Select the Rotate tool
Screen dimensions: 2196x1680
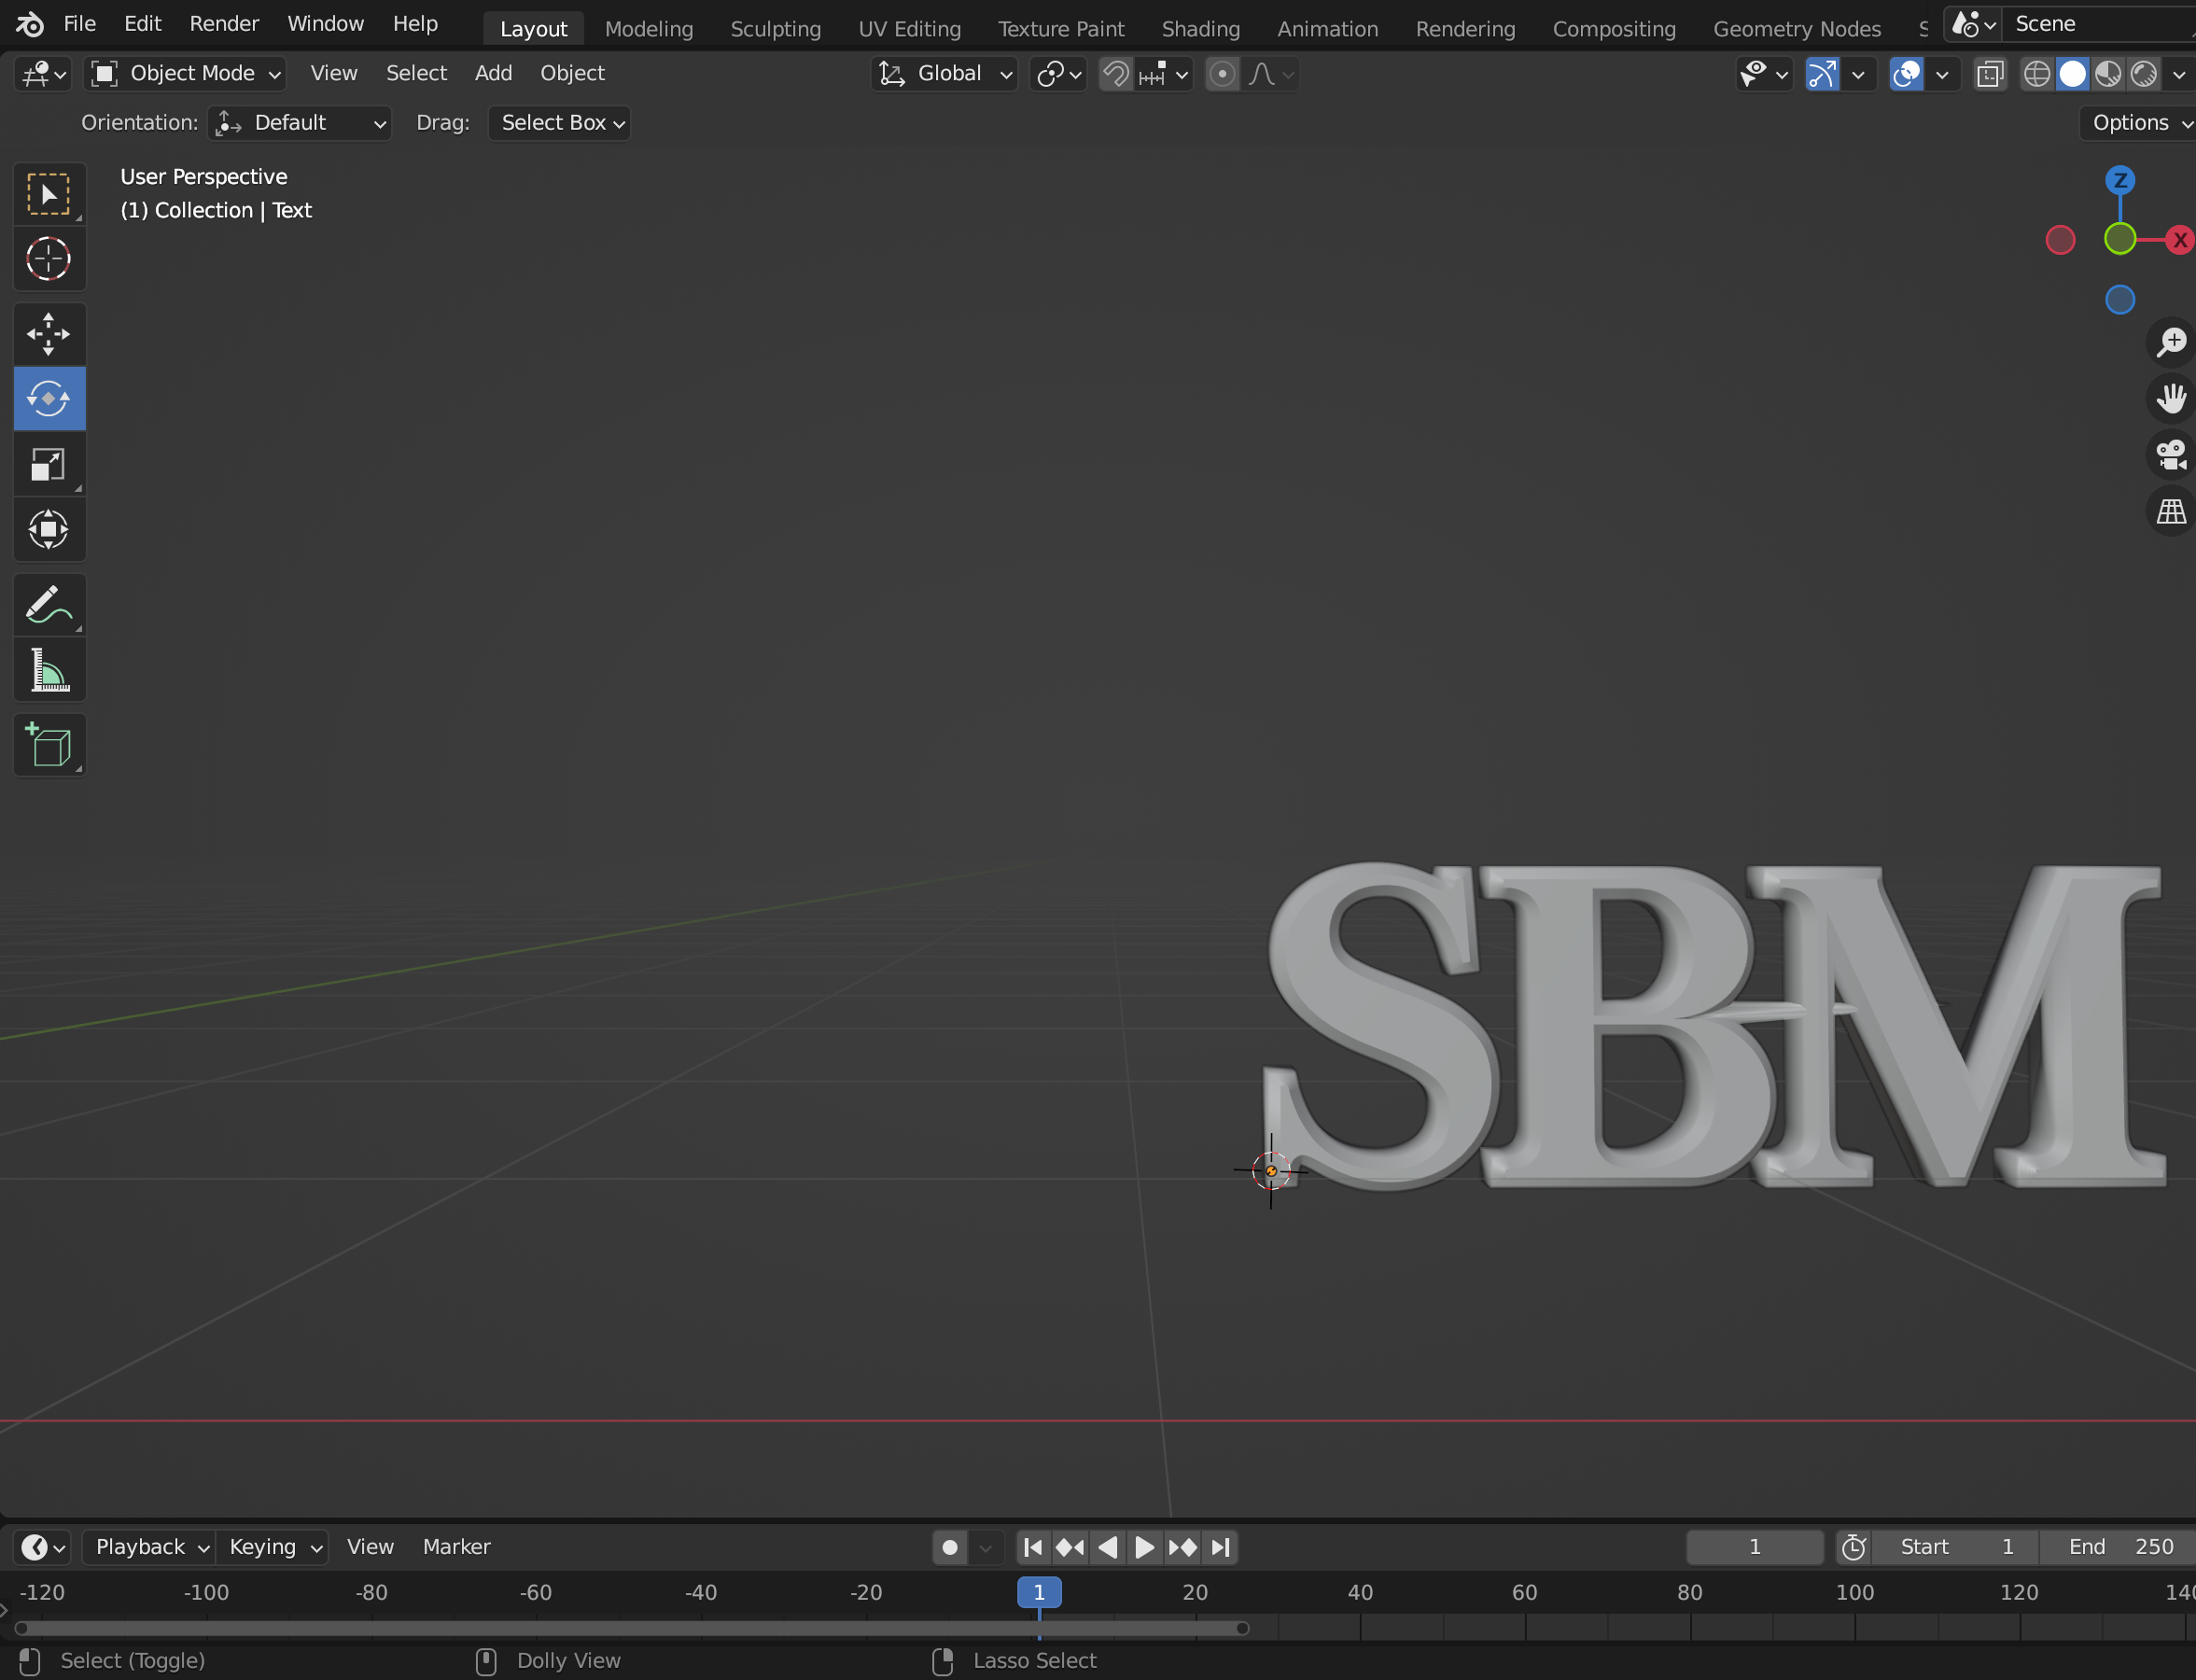pos(49,399)
